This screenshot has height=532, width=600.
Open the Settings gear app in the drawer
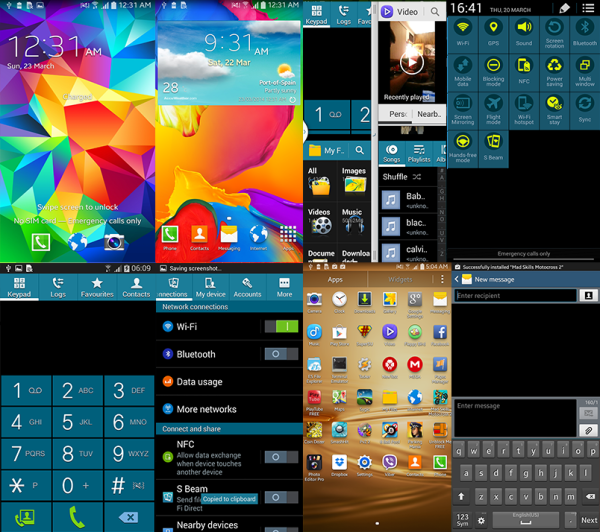coord(364,462)
